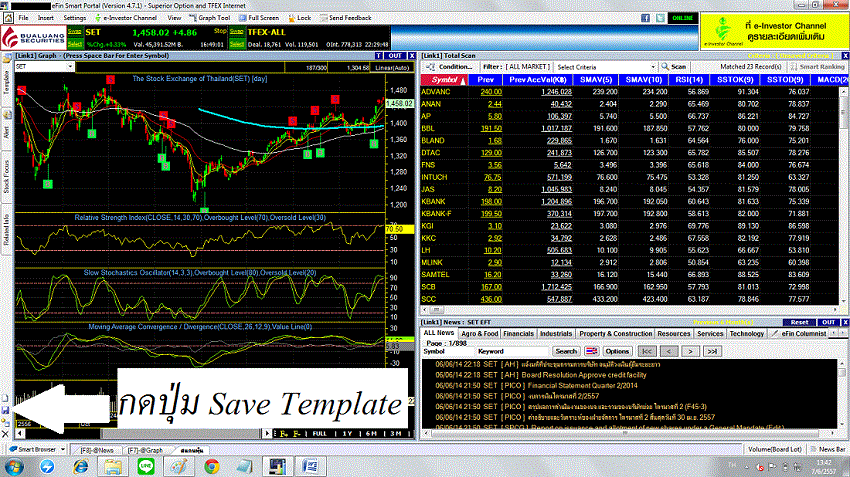This screenshot has width=850, height=477.
Task: Click the Search button in News panel
Action: pyautogui.click(x=566, y=351)
